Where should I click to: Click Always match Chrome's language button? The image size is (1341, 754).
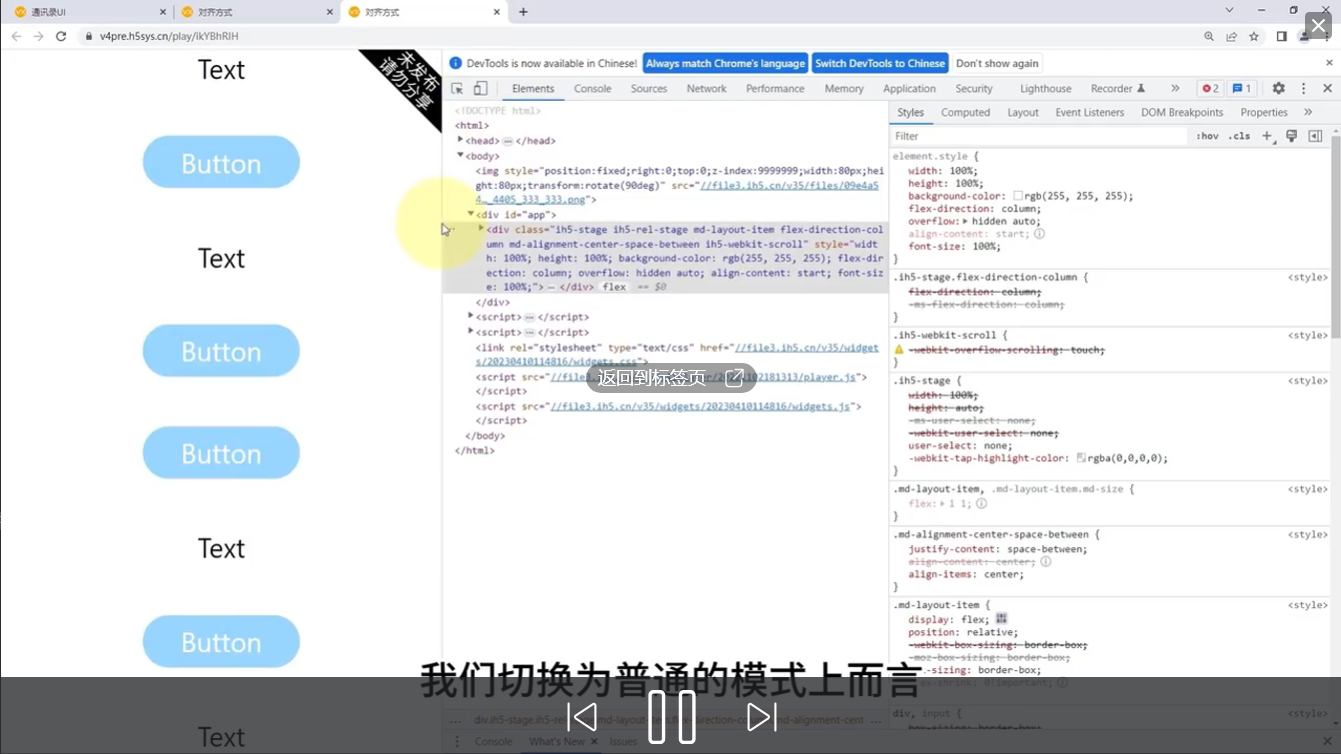tap(725, 63)
